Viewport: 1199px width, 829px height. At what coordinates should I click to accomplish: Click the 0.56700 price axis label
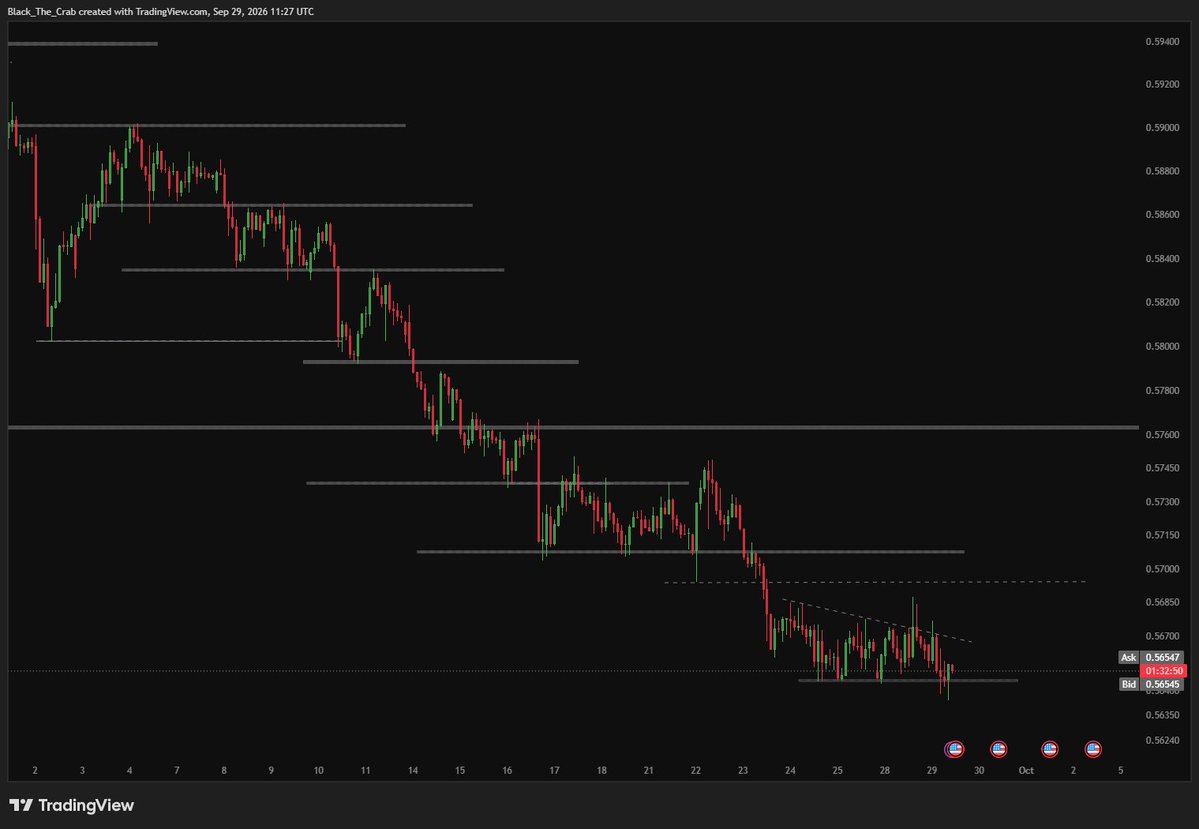pos(1162,636)
